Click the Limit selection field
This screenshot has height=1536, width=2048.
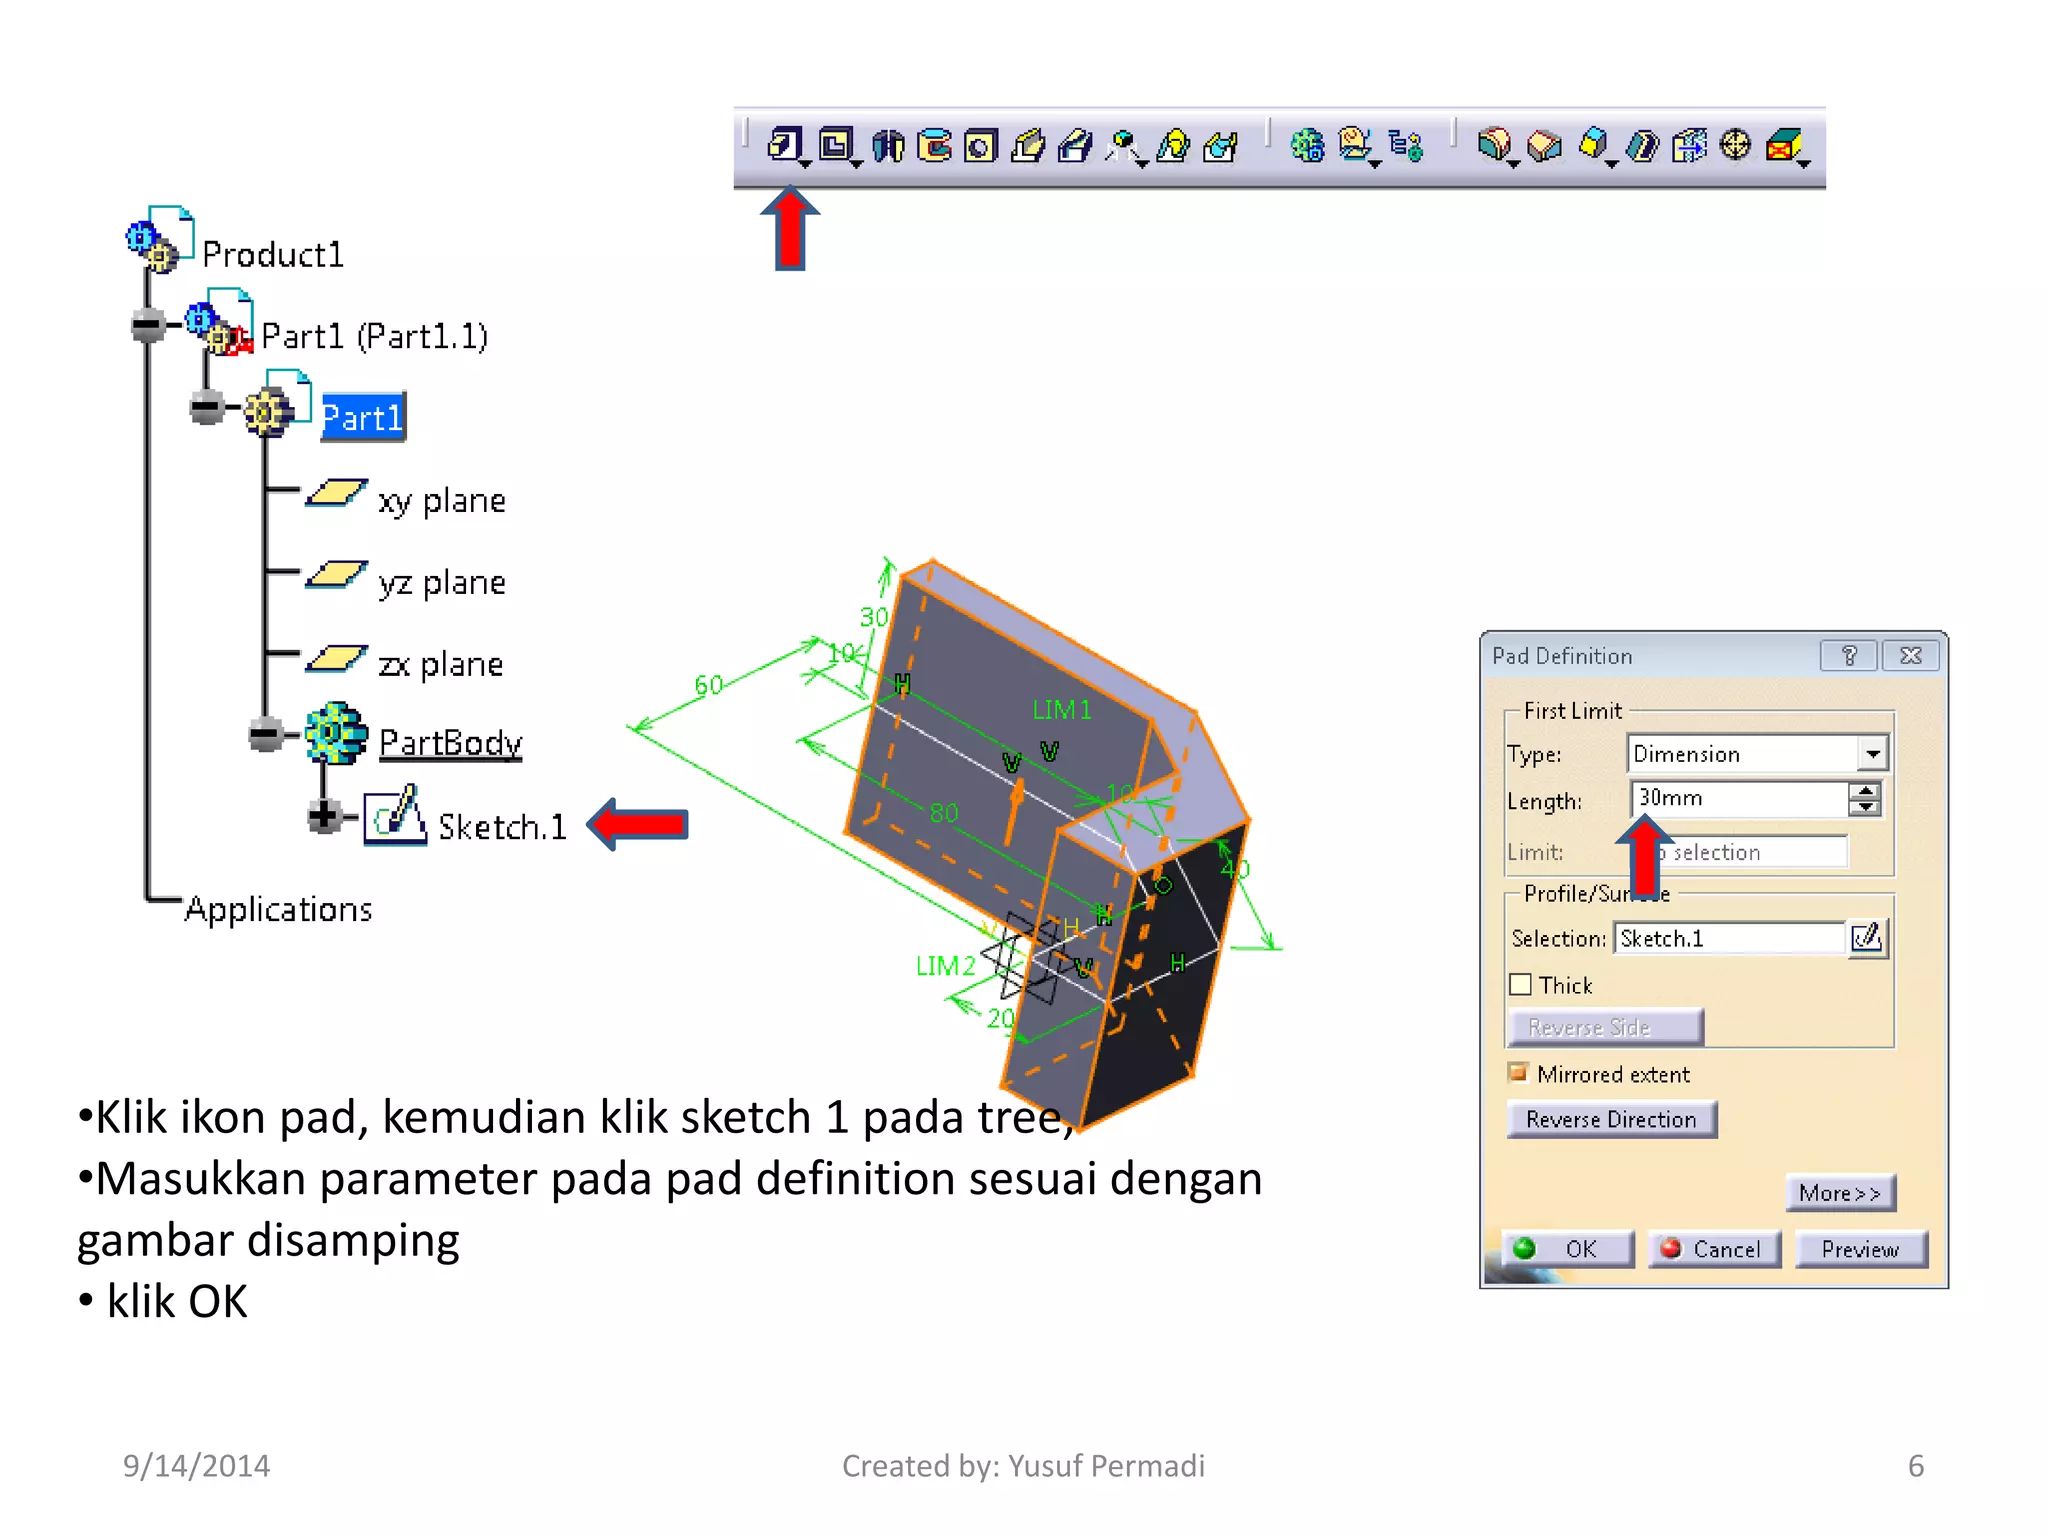click(x=1740, y=852)
